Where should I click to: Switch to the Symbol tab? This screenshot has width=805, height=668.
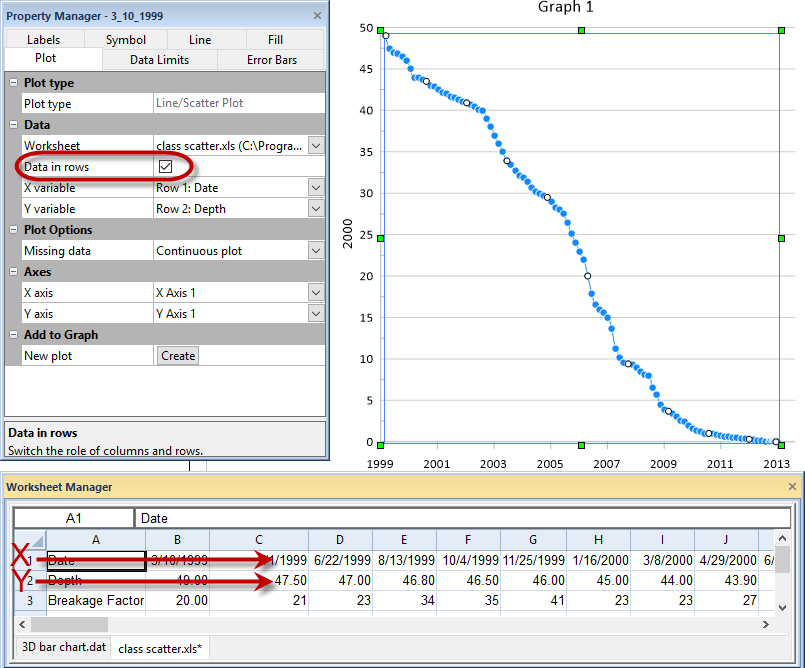point(126,40)
